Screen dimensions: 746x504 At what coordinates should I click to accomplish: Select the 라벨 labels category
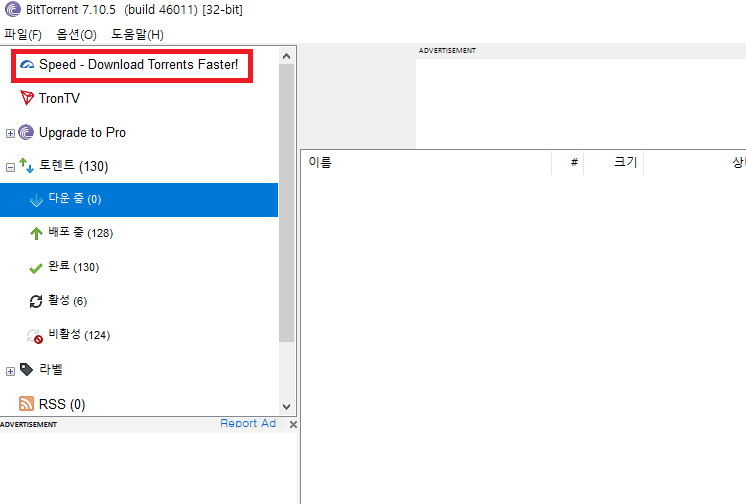50,369
